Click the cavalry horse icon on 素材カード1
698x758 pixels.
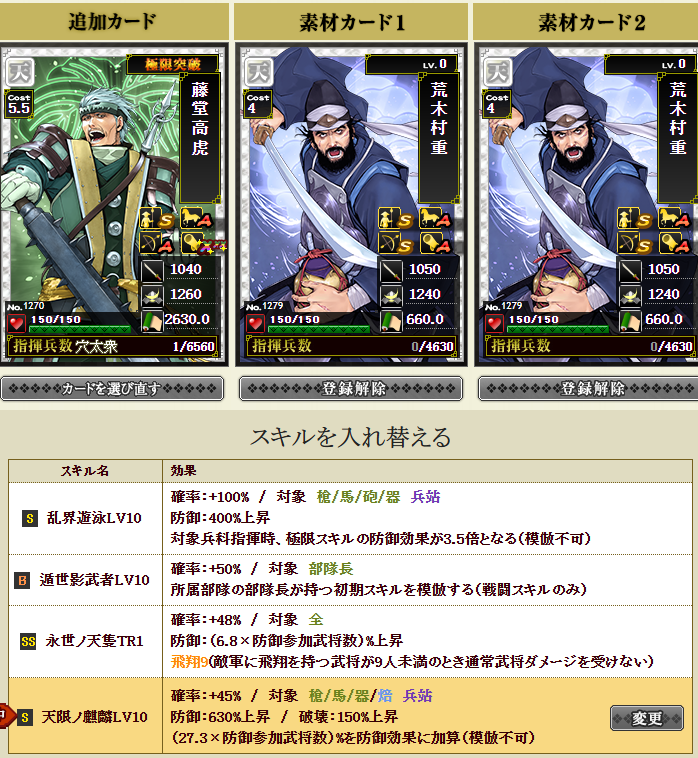pos(435,218)
